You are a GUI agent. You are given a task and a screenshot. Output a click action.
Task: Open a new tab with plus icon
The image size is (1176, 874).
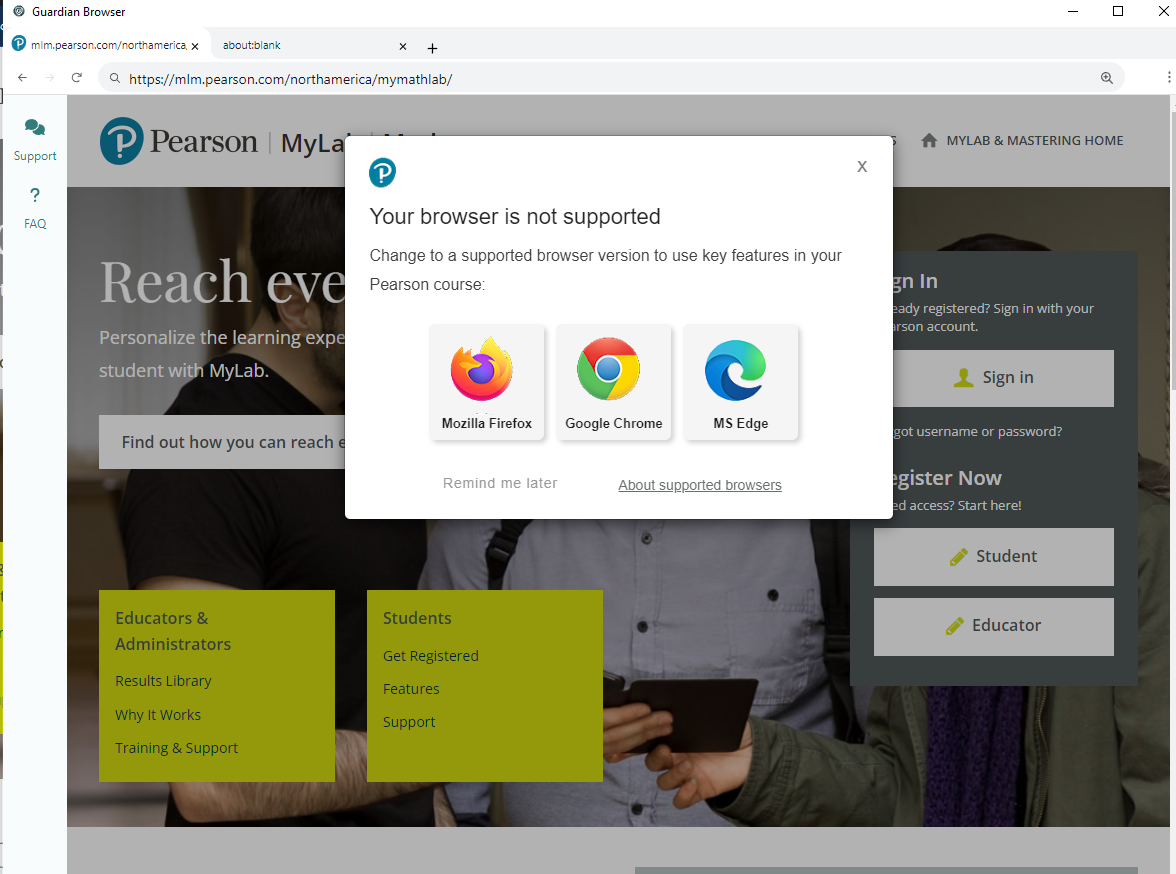pos(432,48)
